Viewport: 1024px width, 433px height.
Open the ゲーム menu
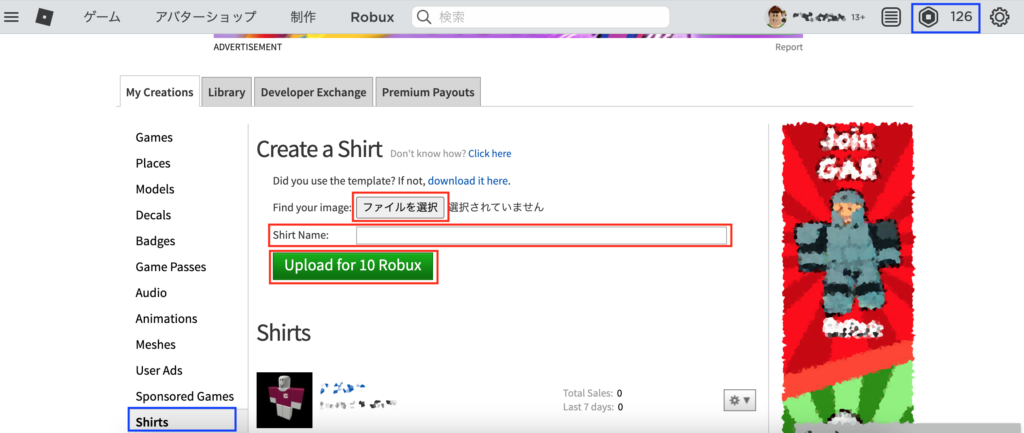tap(102, 17)
